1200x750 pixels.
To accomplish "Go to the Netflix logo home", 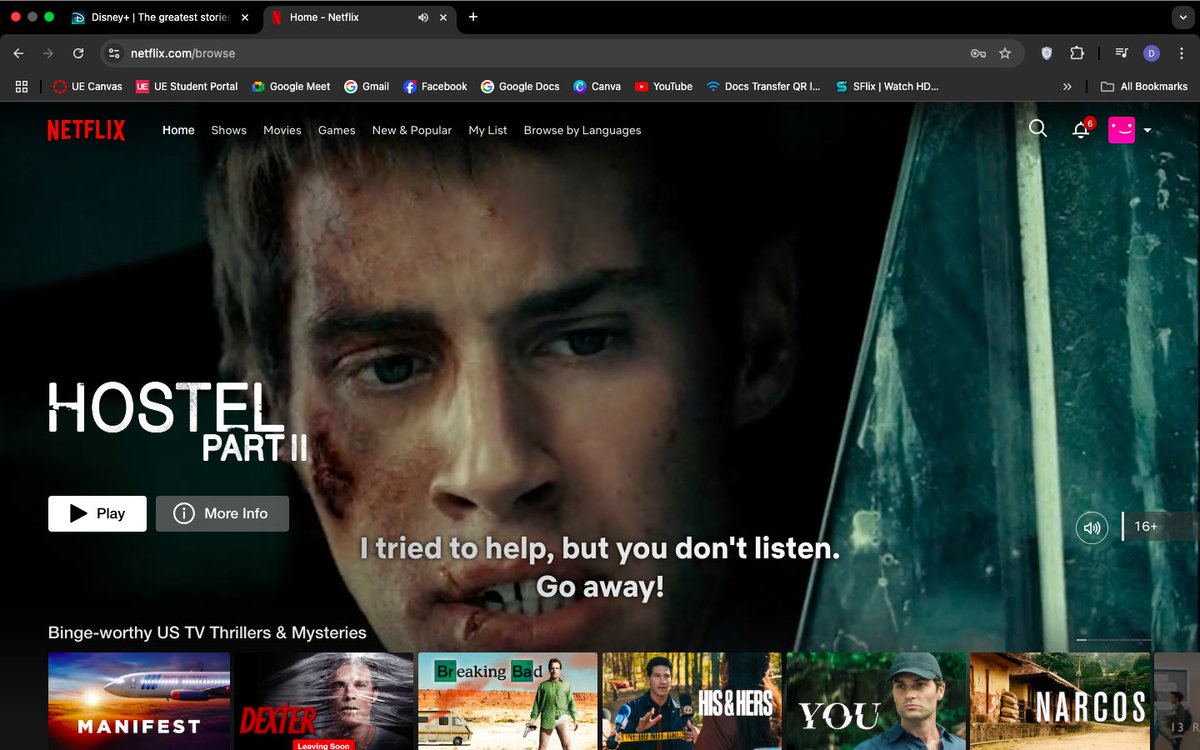I will coord(86,130).
